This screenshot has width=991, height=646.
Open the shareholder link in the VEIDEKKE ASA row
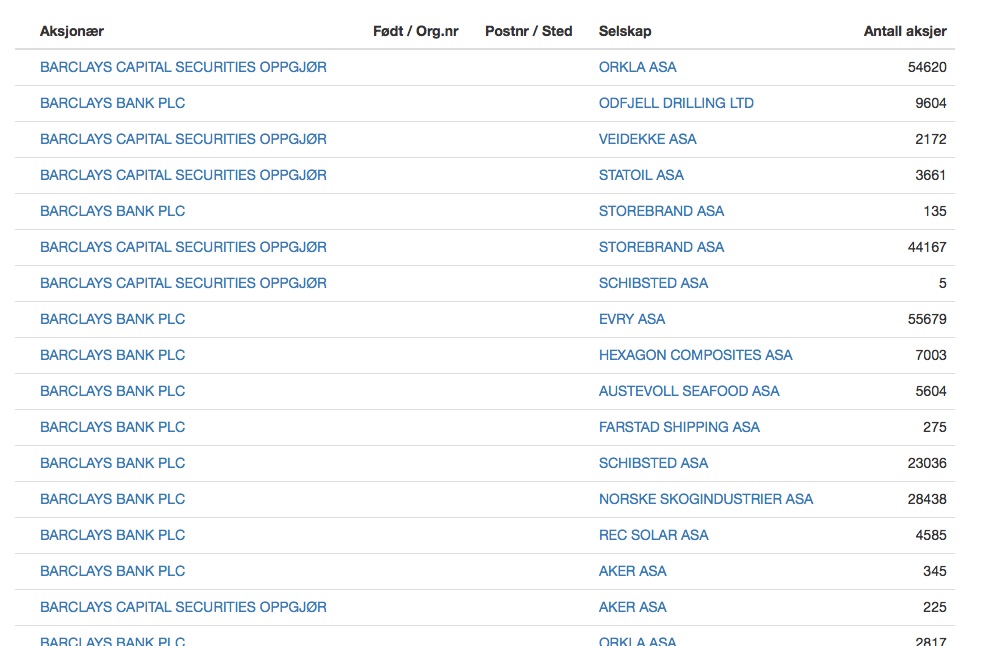click(183, 139)
